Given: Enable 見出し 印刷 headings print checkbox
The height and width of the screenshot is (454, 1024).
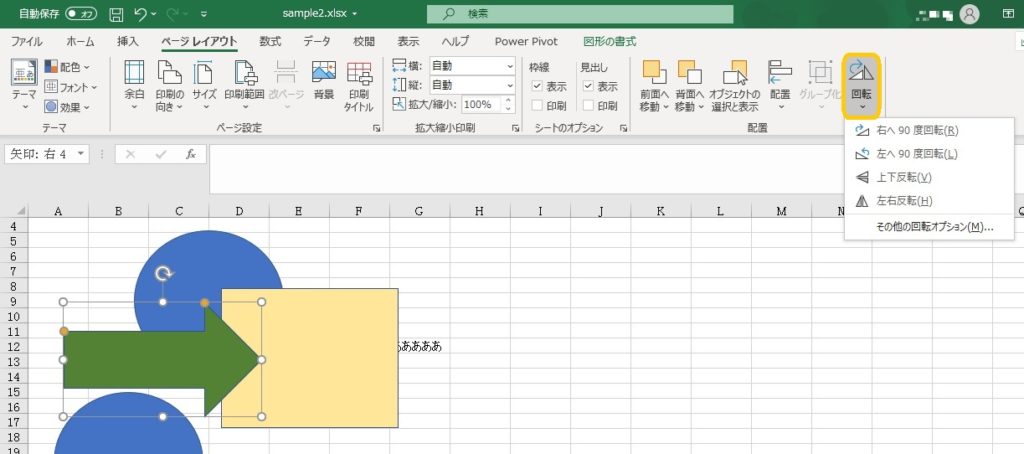Looking at the screenshot, I should (x=589, y=105).
